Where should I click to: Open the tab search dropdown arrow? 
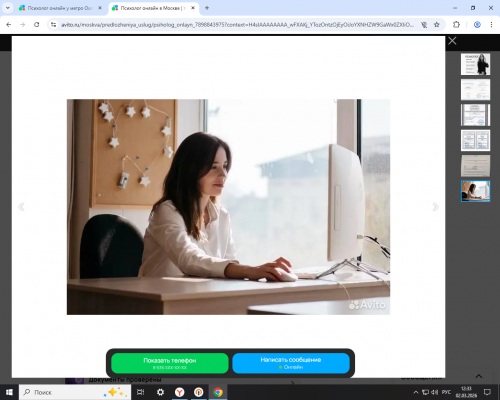[8, 8]
